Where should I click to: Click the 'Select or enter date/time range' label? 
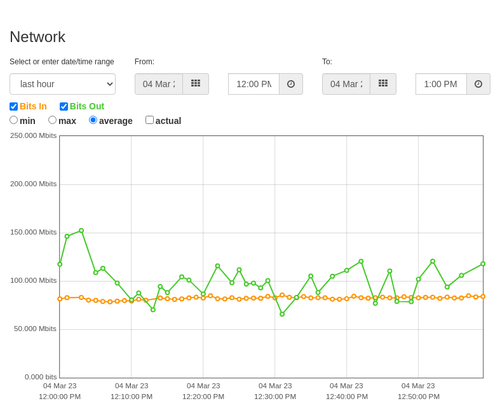click(62, 62)
